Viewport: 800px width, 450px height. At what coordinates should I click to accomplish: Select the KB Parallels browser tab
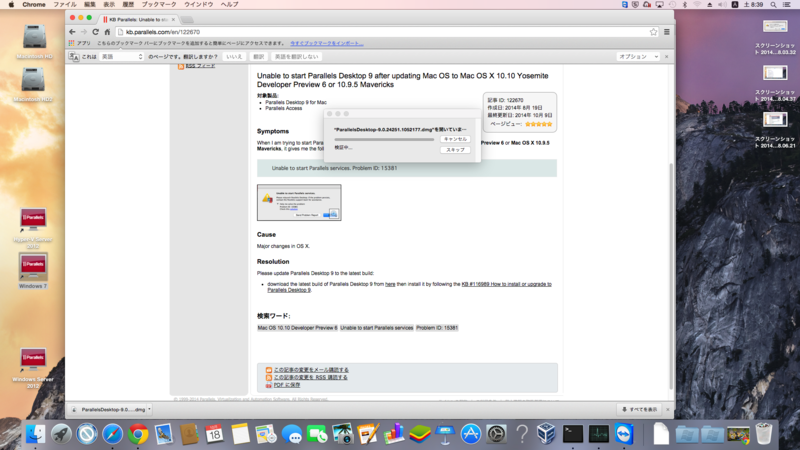pos(138,19)
